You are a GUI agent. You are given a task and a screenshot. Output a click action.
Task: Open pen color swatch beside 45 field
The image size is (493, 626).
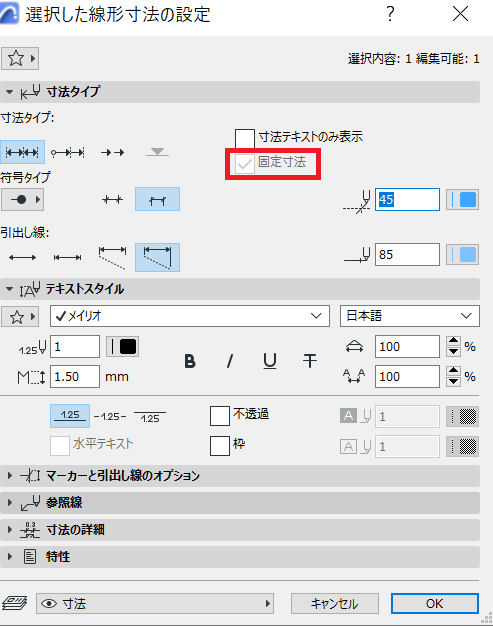point(462,199)
